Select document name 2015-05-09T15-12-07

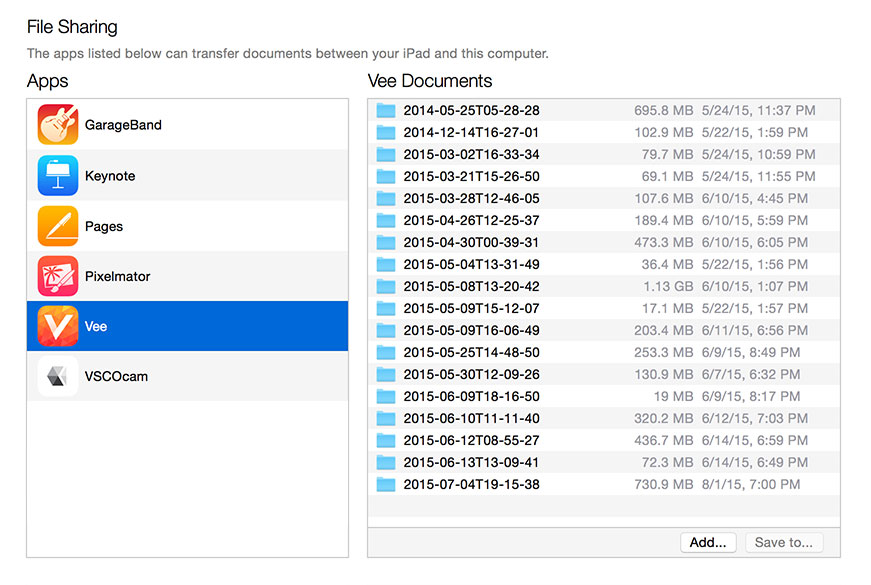click(x=472, y=308)
